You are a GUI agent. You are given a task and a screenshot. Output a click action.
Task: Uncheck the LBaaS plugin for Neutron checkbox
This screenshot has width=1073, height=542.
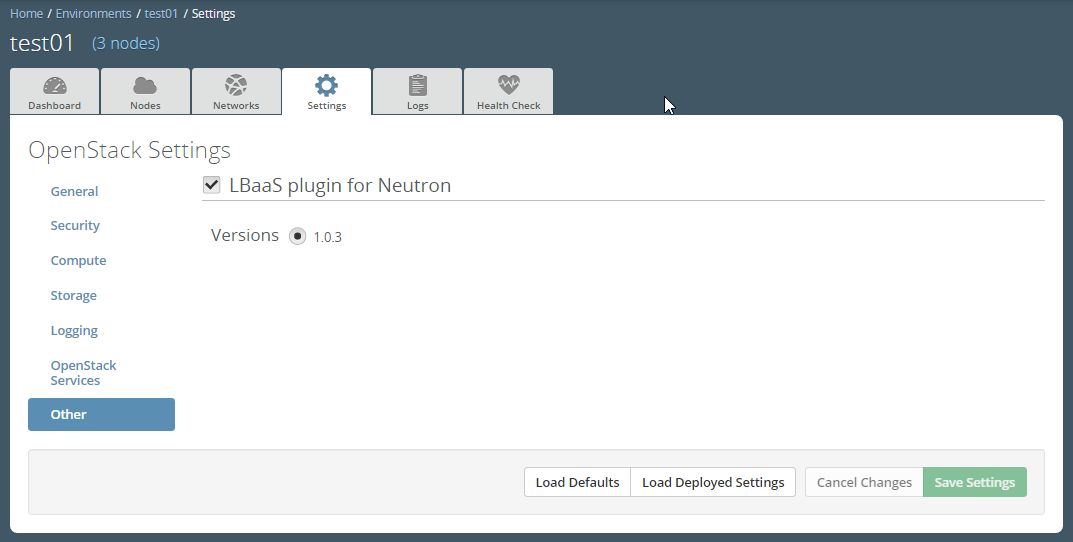[211, 185]
